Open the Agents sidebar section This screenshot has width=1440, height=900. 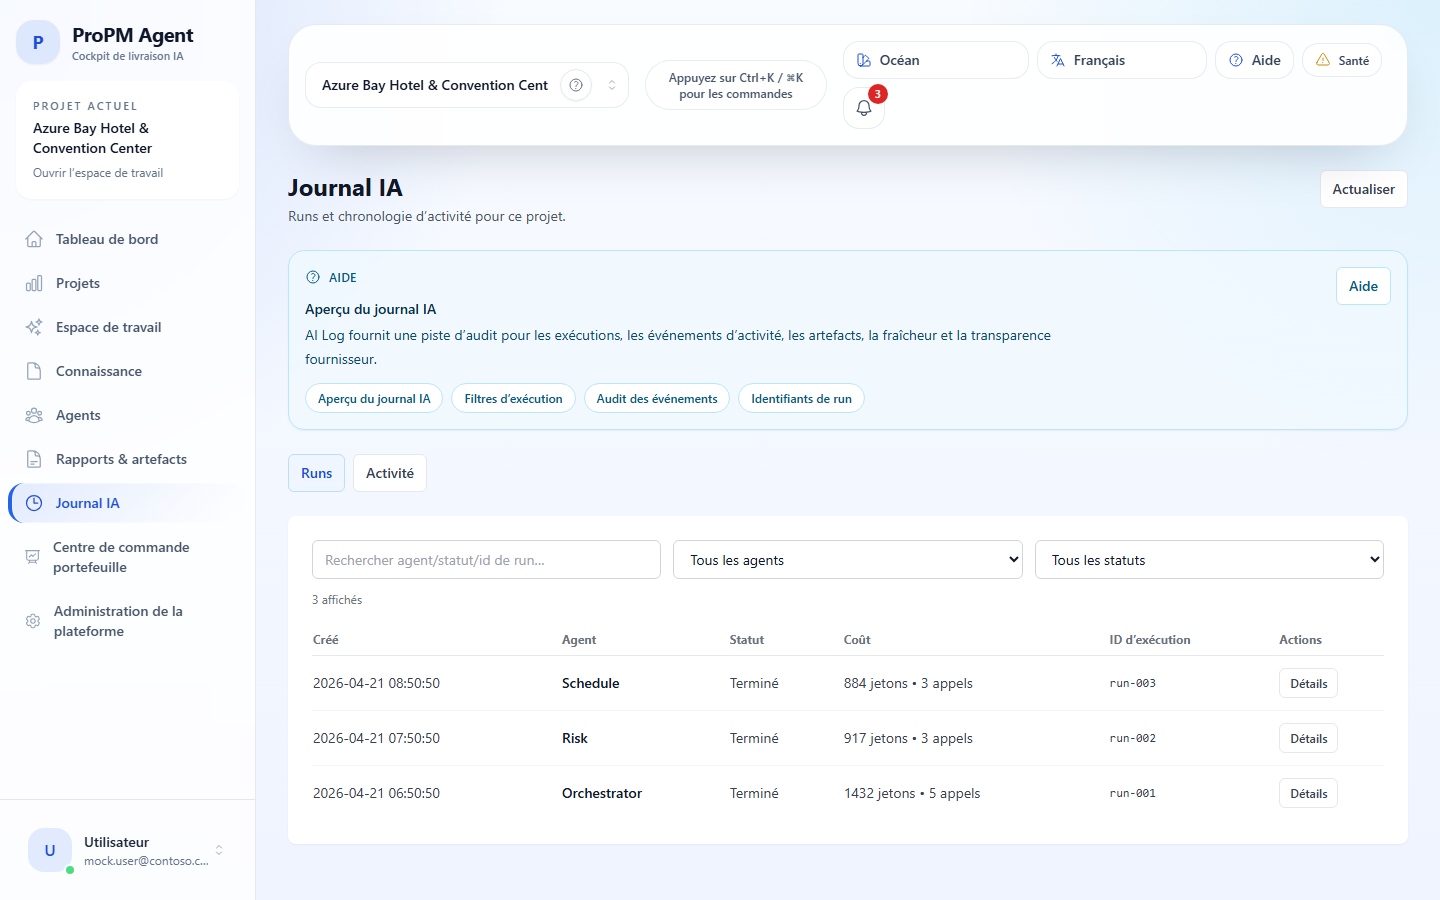pyautogui.click(x=78, y=415)
